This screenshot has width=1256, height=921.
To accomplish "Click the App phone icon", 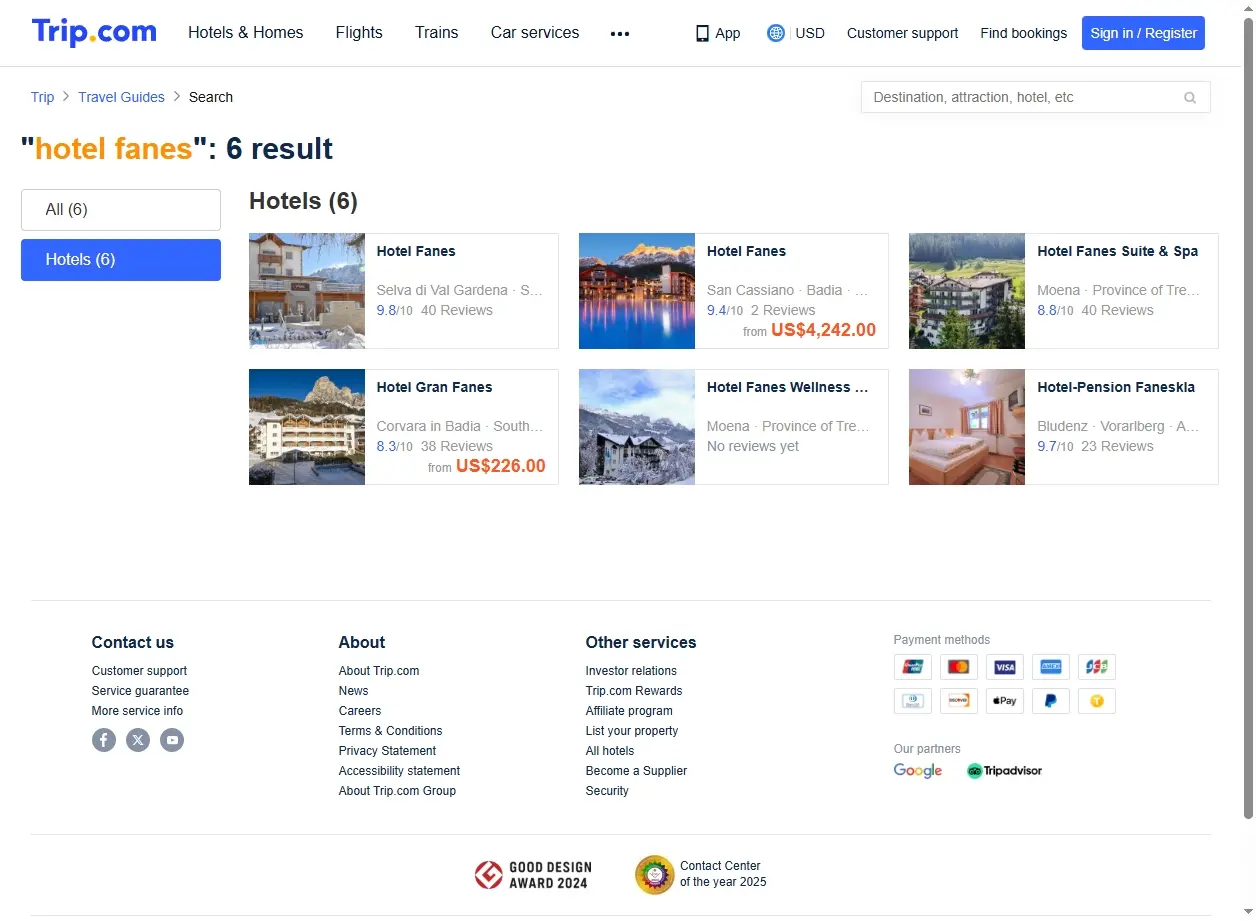I will (702, 33).
